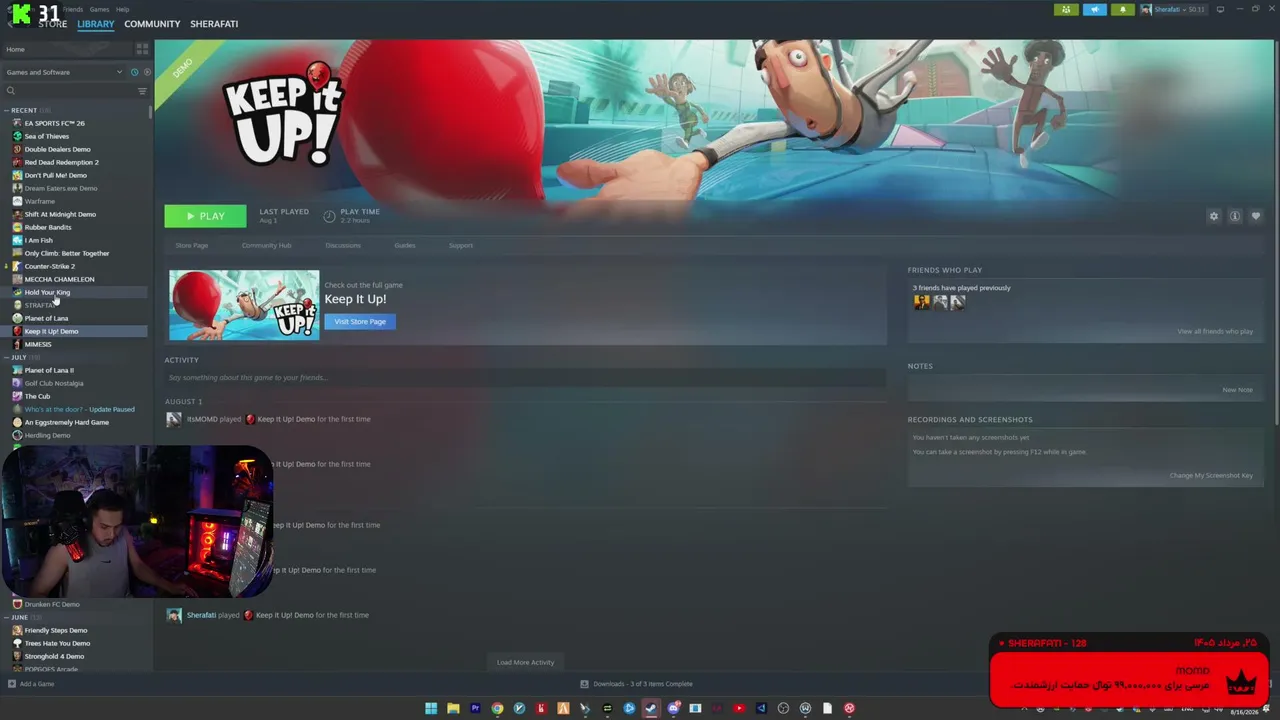Open ItsMOMD profile from activity feed
The width and height of the screenshot is (1280, 720).
[202, 419]
